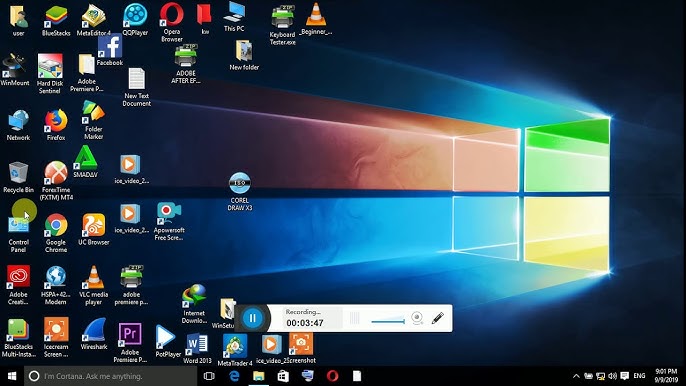The height and width of the screenshot is (386, 686).
Task: Launch Wireshark from the desktop
Action: click(x=94, y=333)
